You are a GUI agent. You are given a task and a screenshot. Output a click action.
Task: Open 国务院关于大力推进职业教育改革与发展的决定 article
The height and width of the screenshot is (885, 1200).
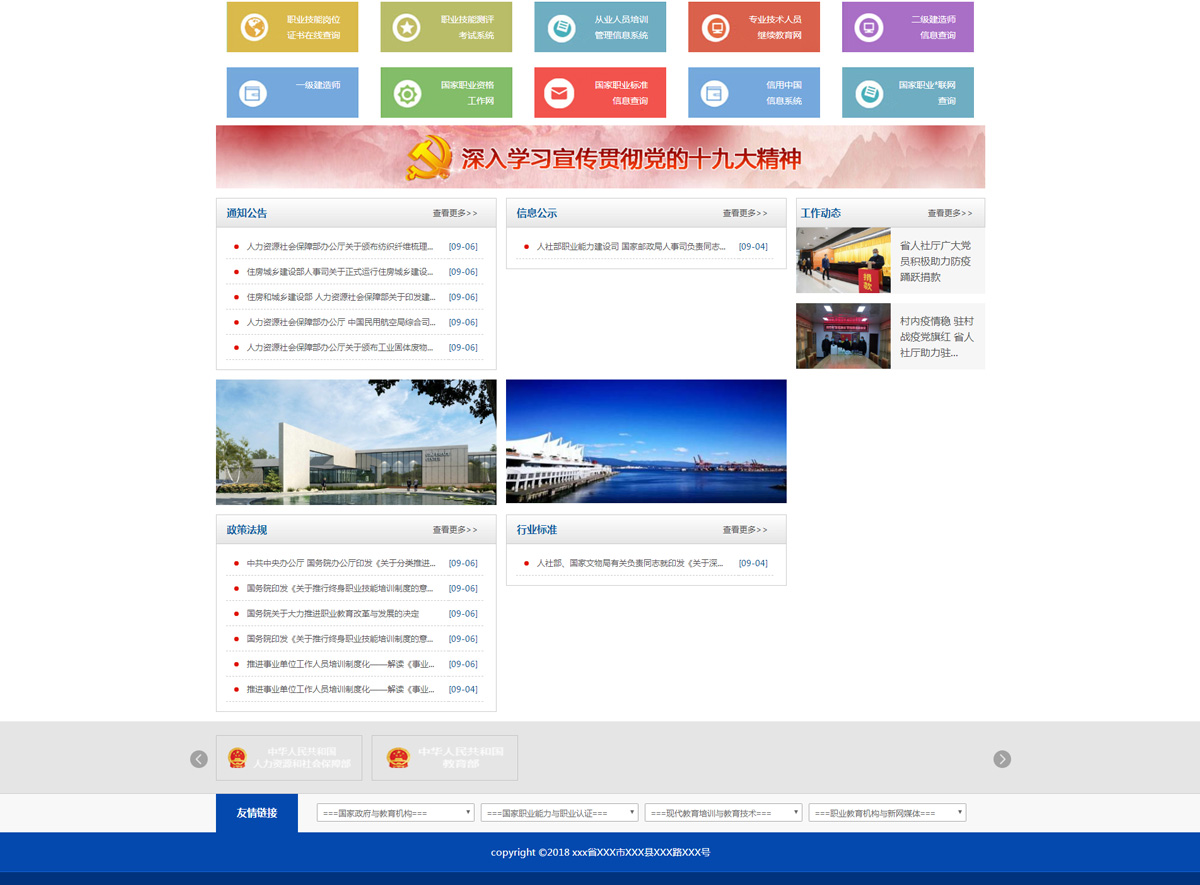click(333, 614)
